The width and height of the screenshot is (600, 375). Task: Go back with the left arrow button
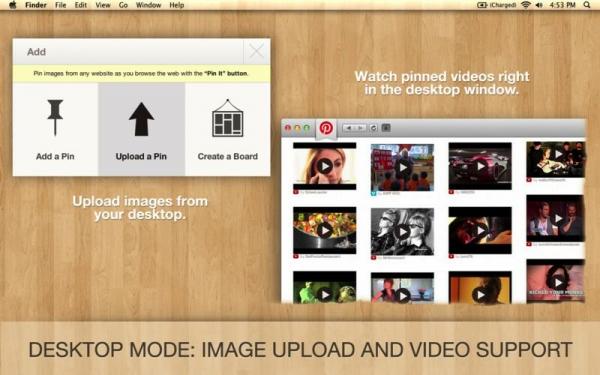pos(348,128)
